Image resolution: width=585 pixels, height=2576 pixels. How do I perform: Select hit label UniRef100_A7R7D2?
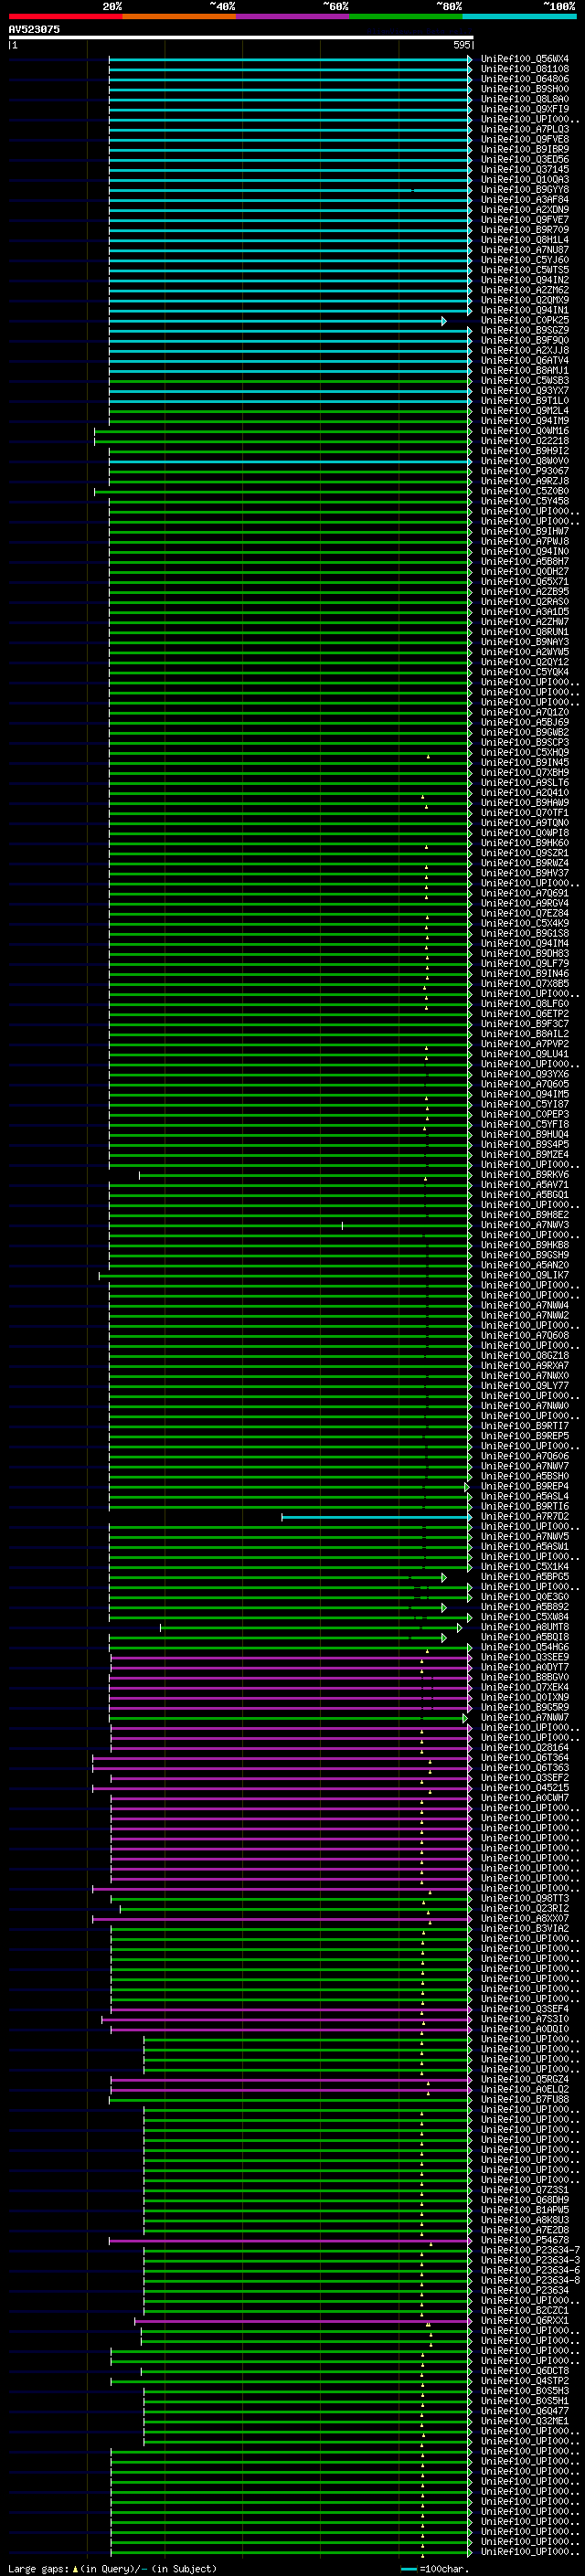pos(525,1517)
